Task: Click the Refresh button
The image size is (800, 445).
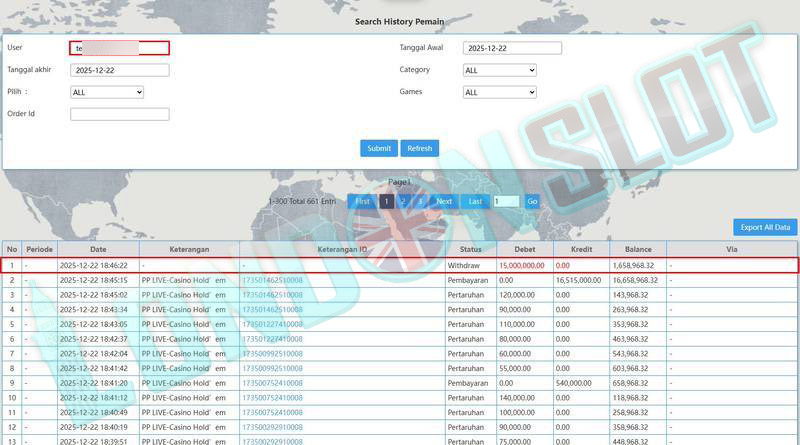Action: 420,148
